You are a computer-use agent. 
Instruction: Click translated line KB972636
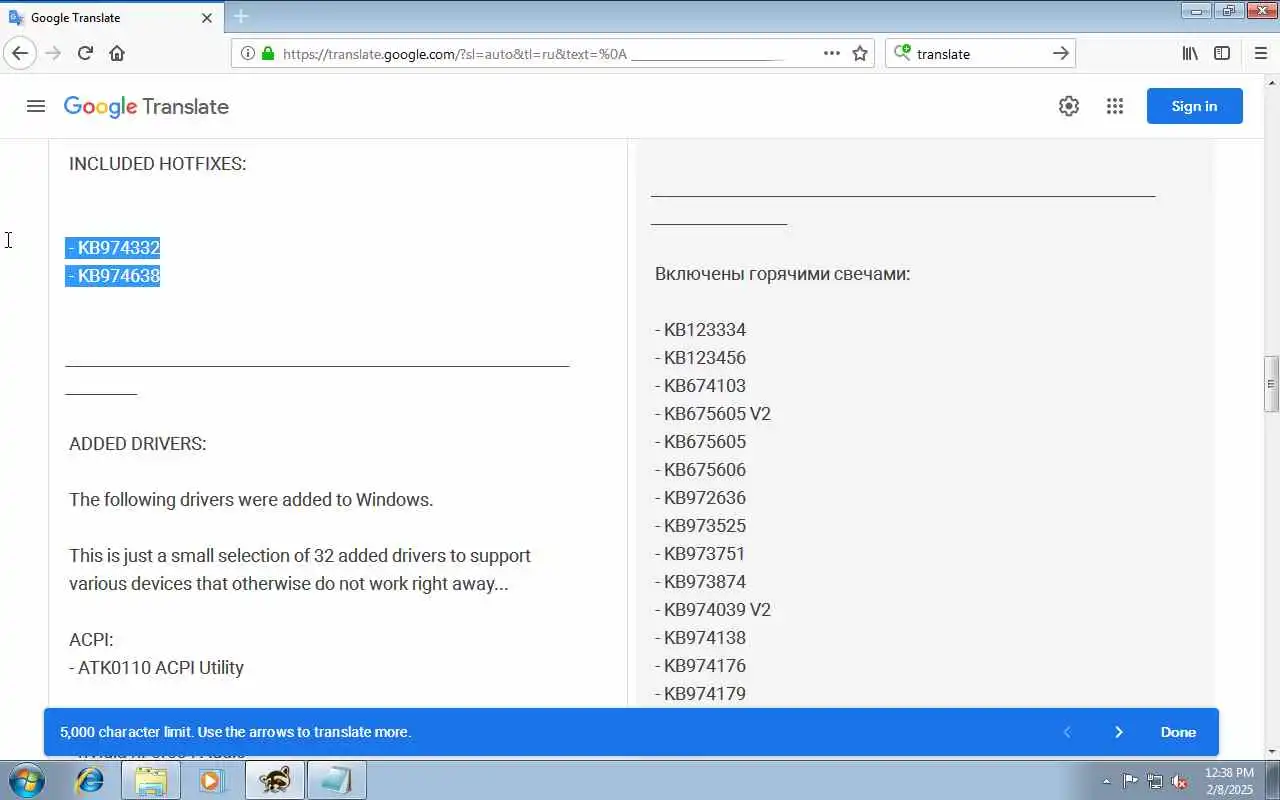point(700,498)
